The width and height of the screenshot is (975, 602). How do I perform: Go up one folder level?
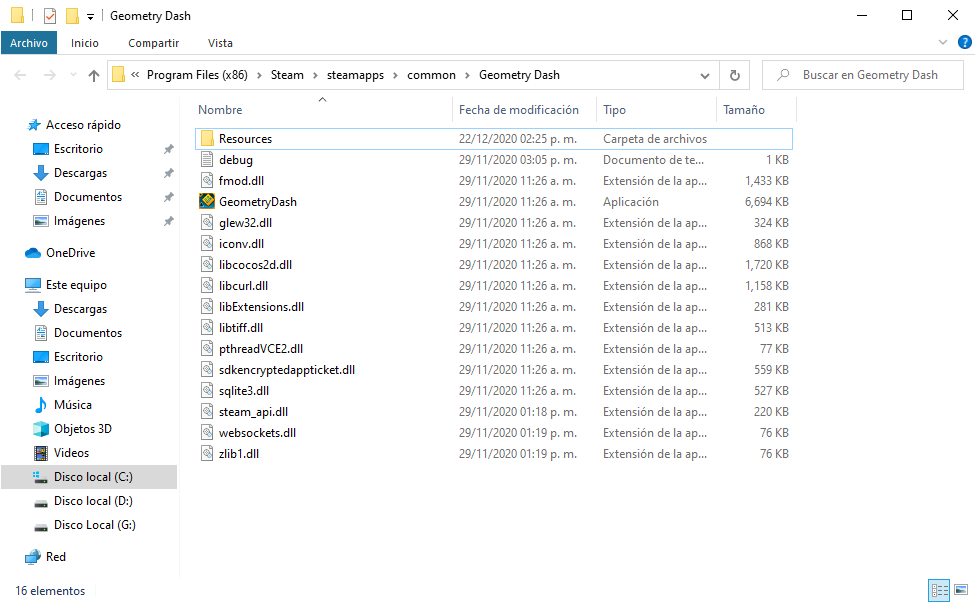94,75
